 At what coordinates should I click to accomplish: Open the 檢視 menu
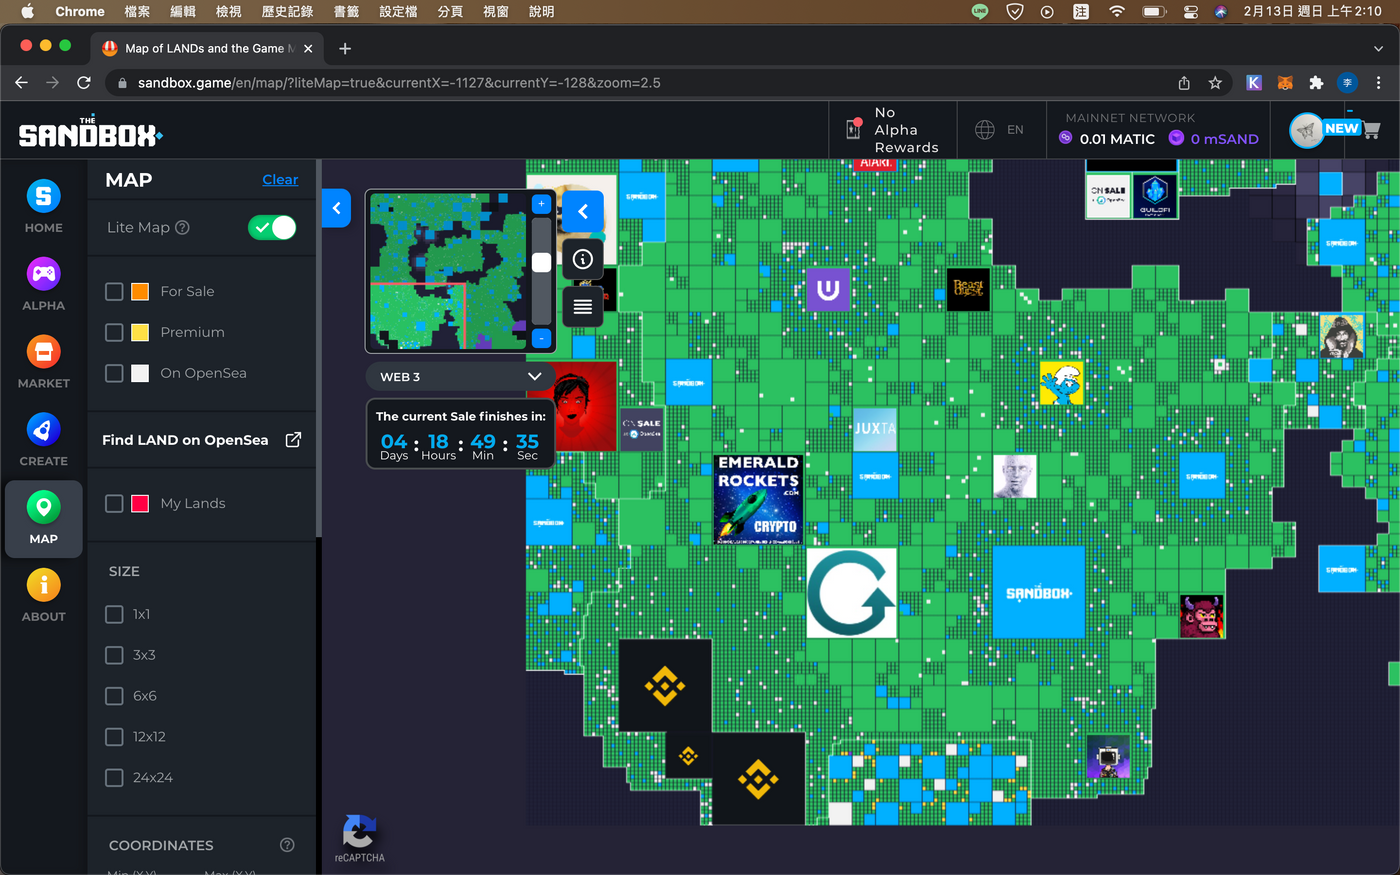[x=229, y=11]
